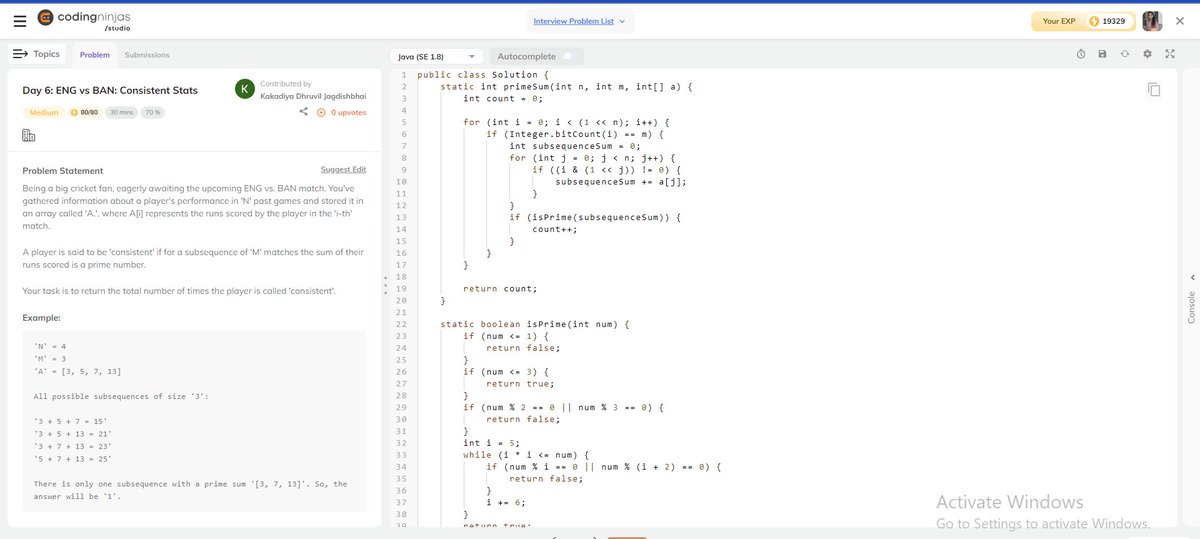This screenshot has height=539, width=1200.
Task: Select the problem title Day 6: ENG vs BAN
Action: [x=110, y=90]
